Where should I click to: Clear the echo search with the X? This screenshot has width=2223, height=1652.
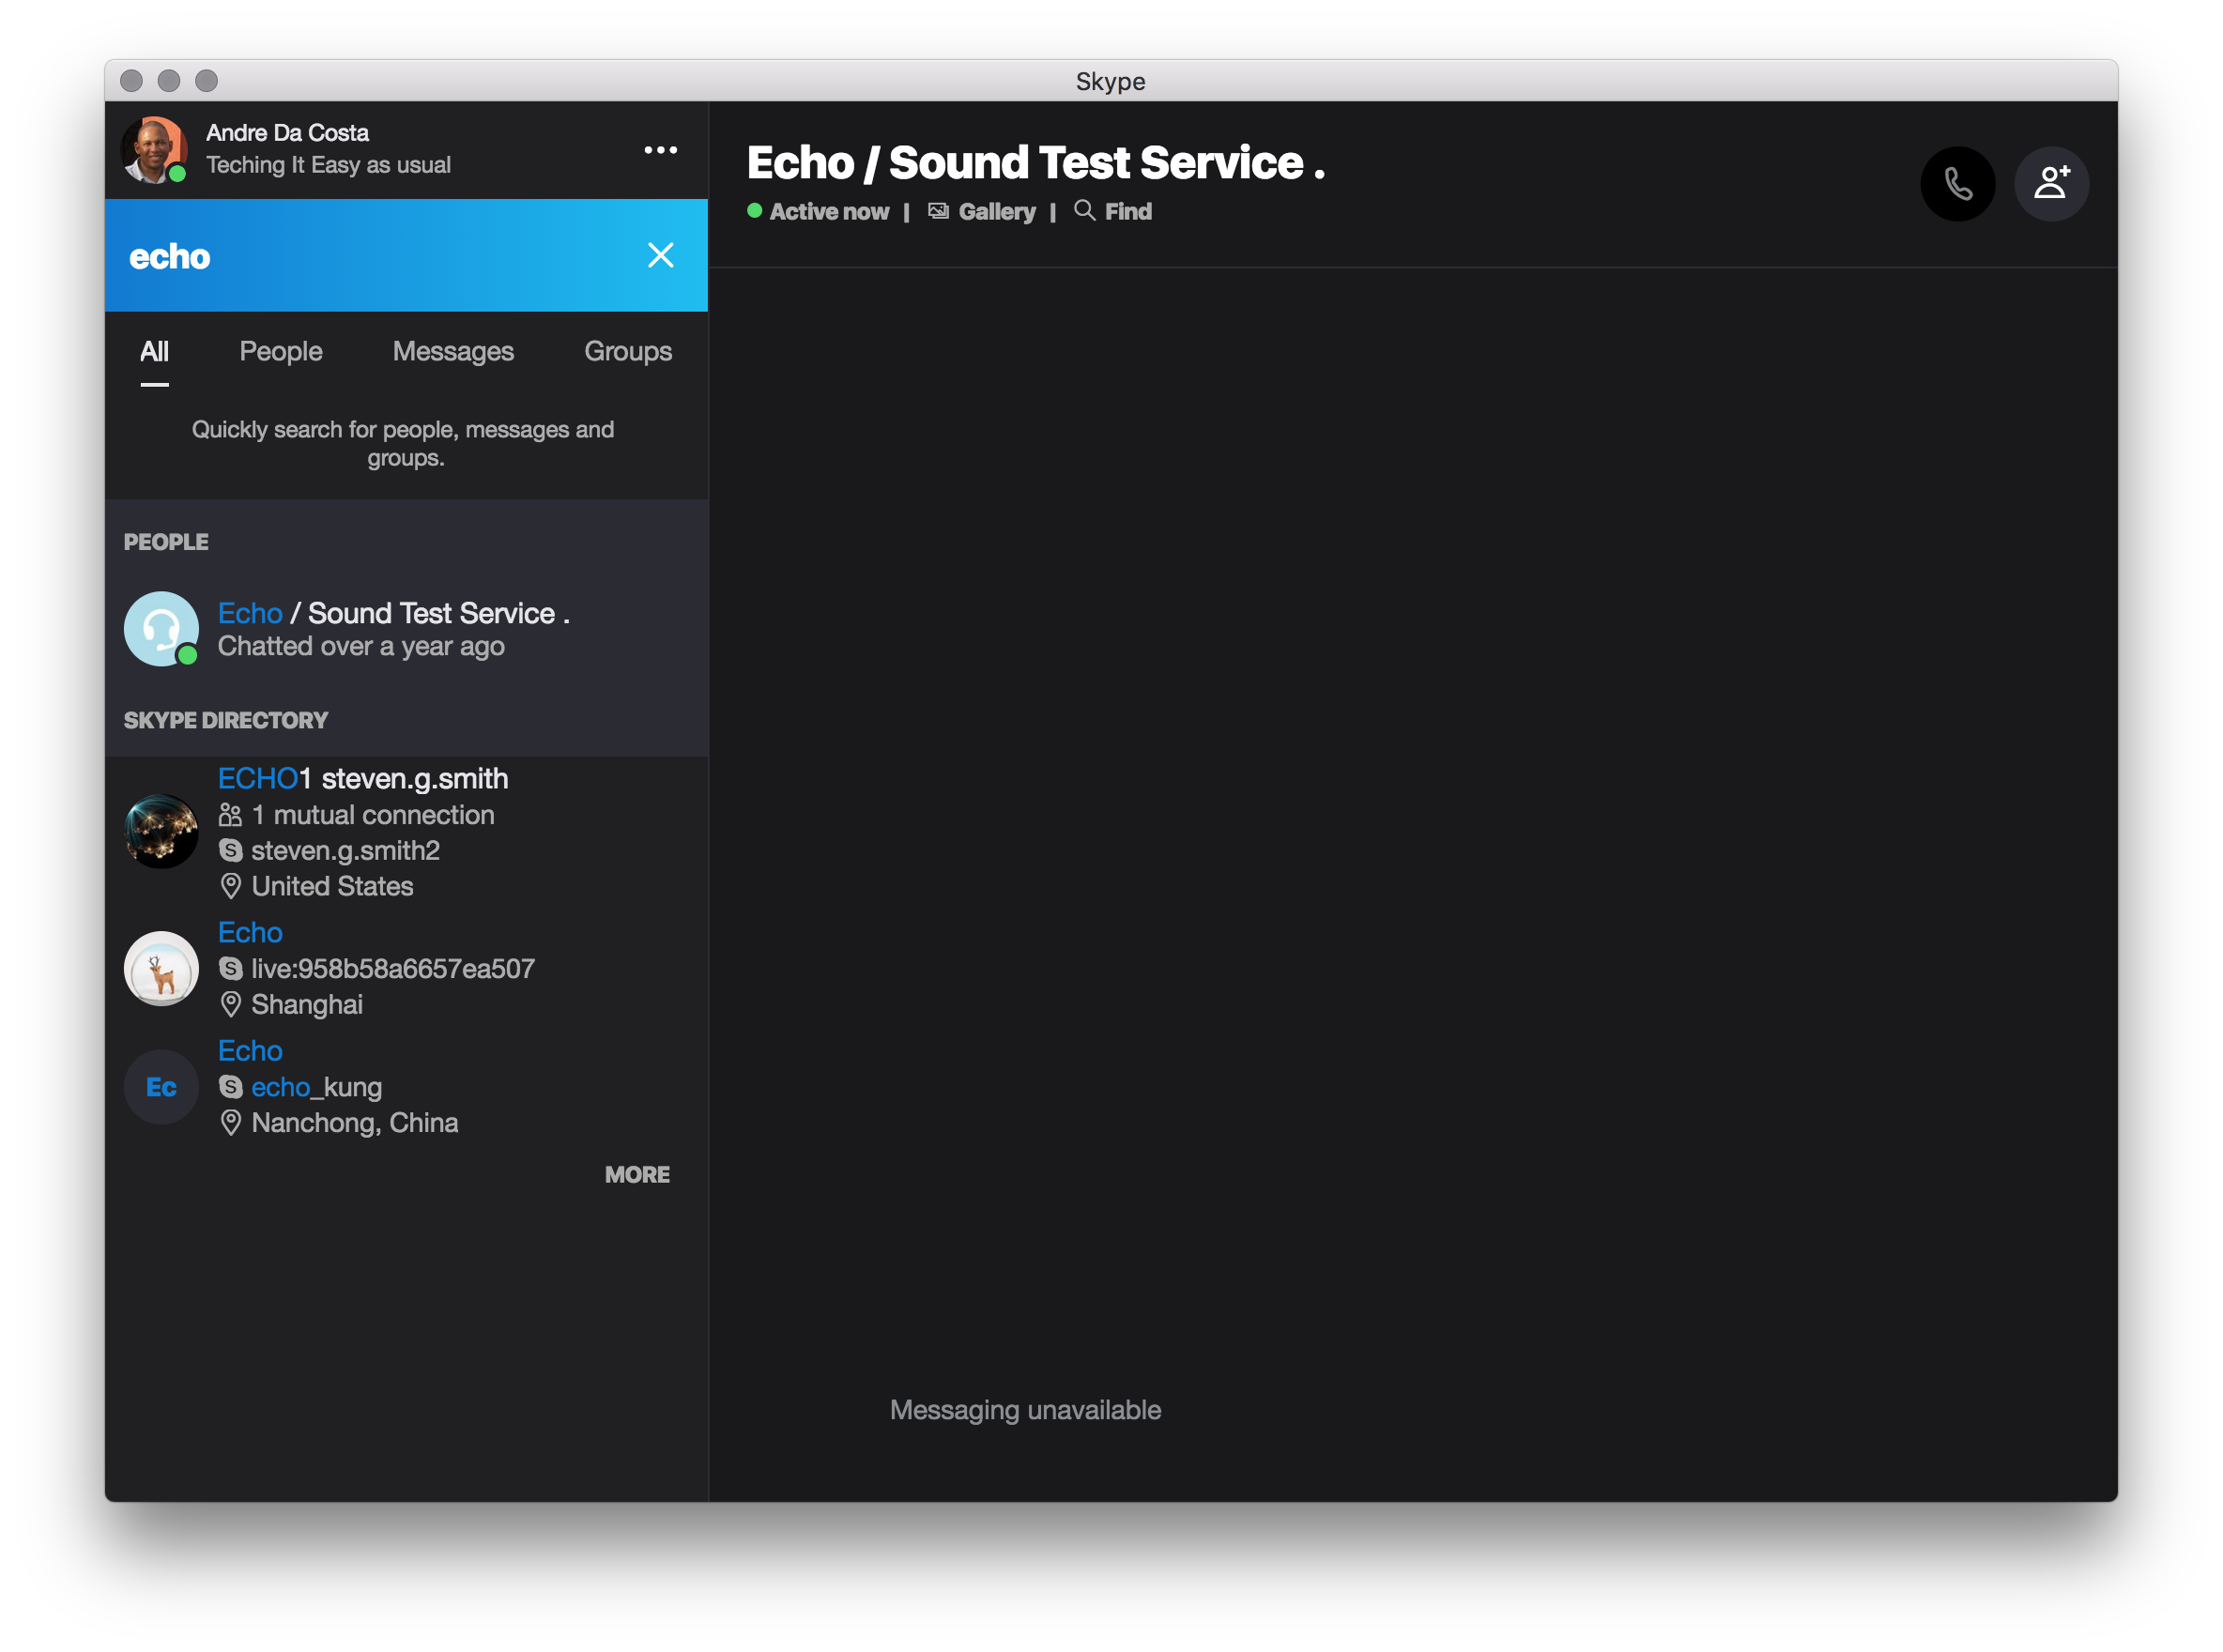[660, 255]
